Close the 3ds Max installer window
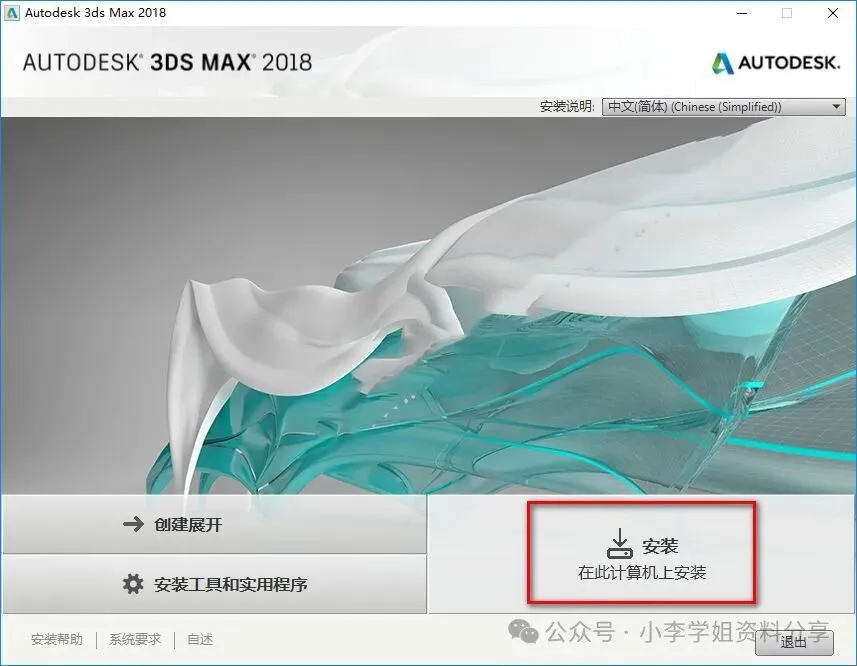857x666 pixels. 832,13
